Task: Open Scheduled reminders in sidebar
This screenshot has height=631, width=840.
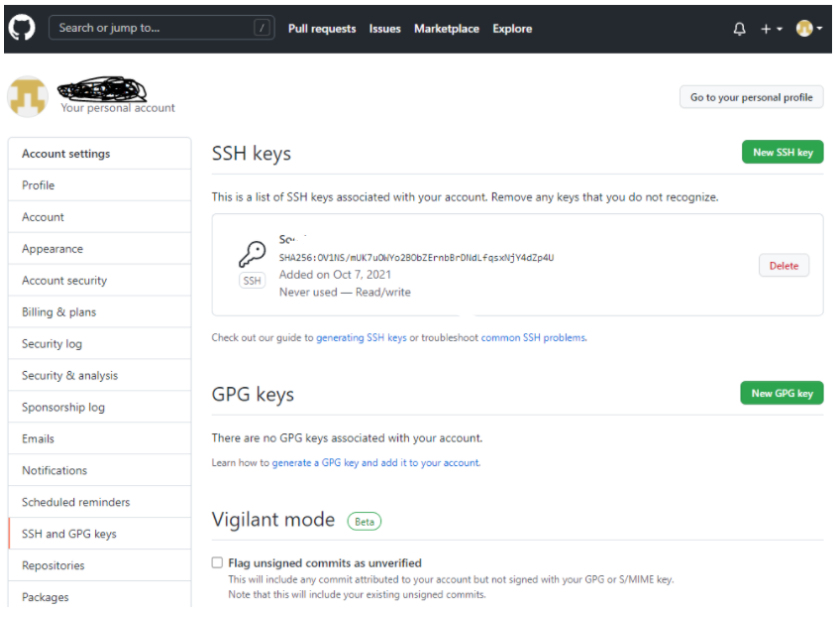Action: pyautogui.click(x=100, y=502)
